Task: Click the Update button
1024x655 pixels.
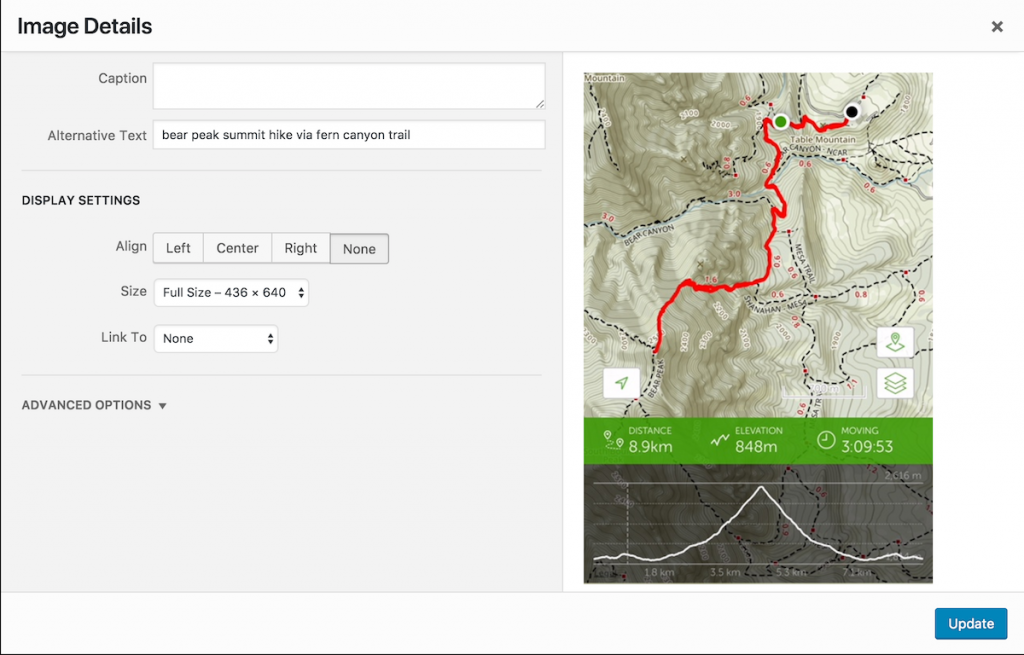Action: (x=970, y=624)
